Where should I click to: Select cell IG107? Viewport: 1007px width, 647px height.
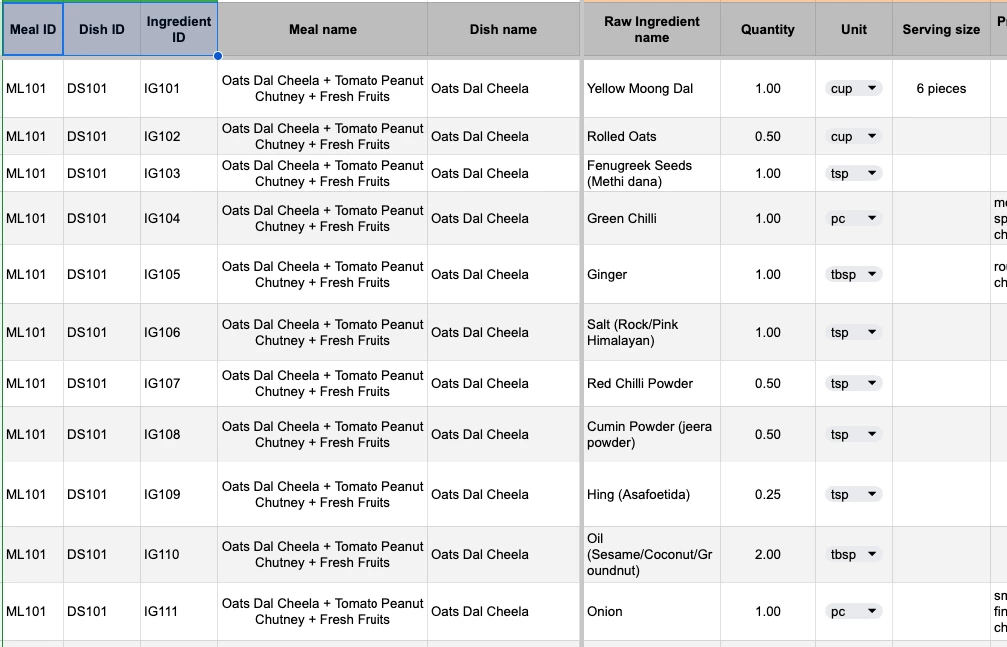click(179, 384)
